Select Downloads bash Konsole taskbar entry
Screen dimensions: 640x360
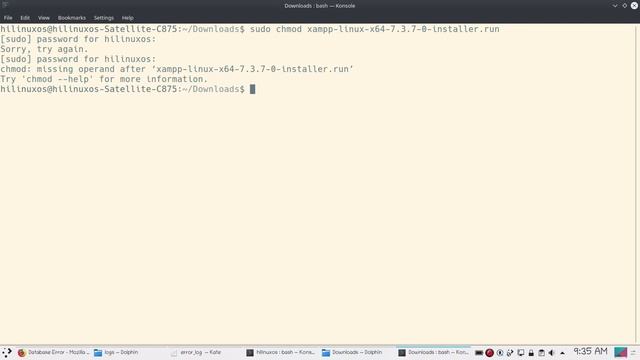click(x=433, y=353)
